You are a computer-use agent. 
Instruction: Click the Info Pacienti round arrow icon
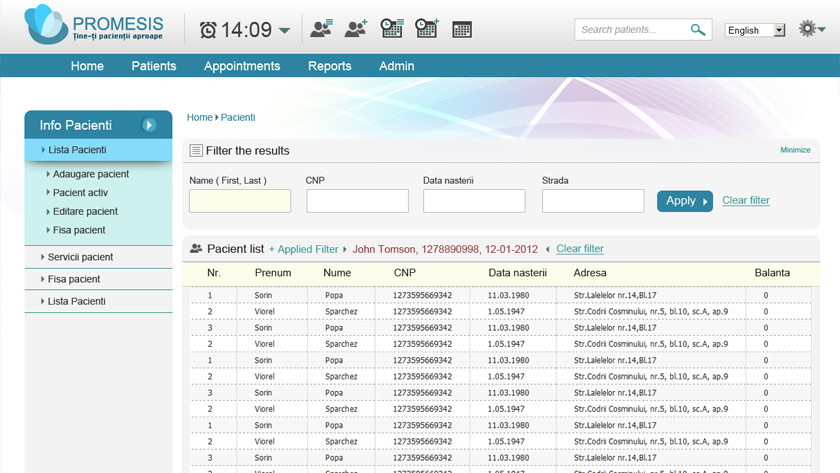pyautogui.click(x=148, y=125)
